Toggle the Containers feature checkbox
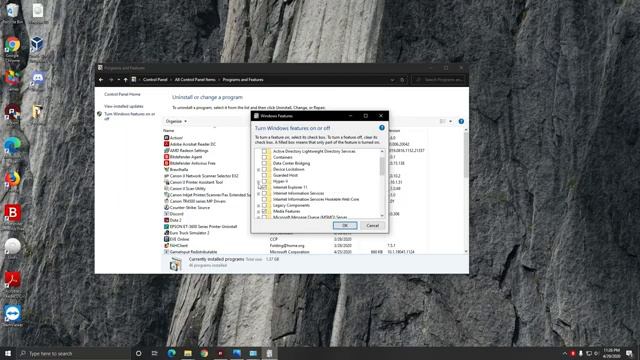The width and height of the screenshot is (640, 360). coord(264,157)
